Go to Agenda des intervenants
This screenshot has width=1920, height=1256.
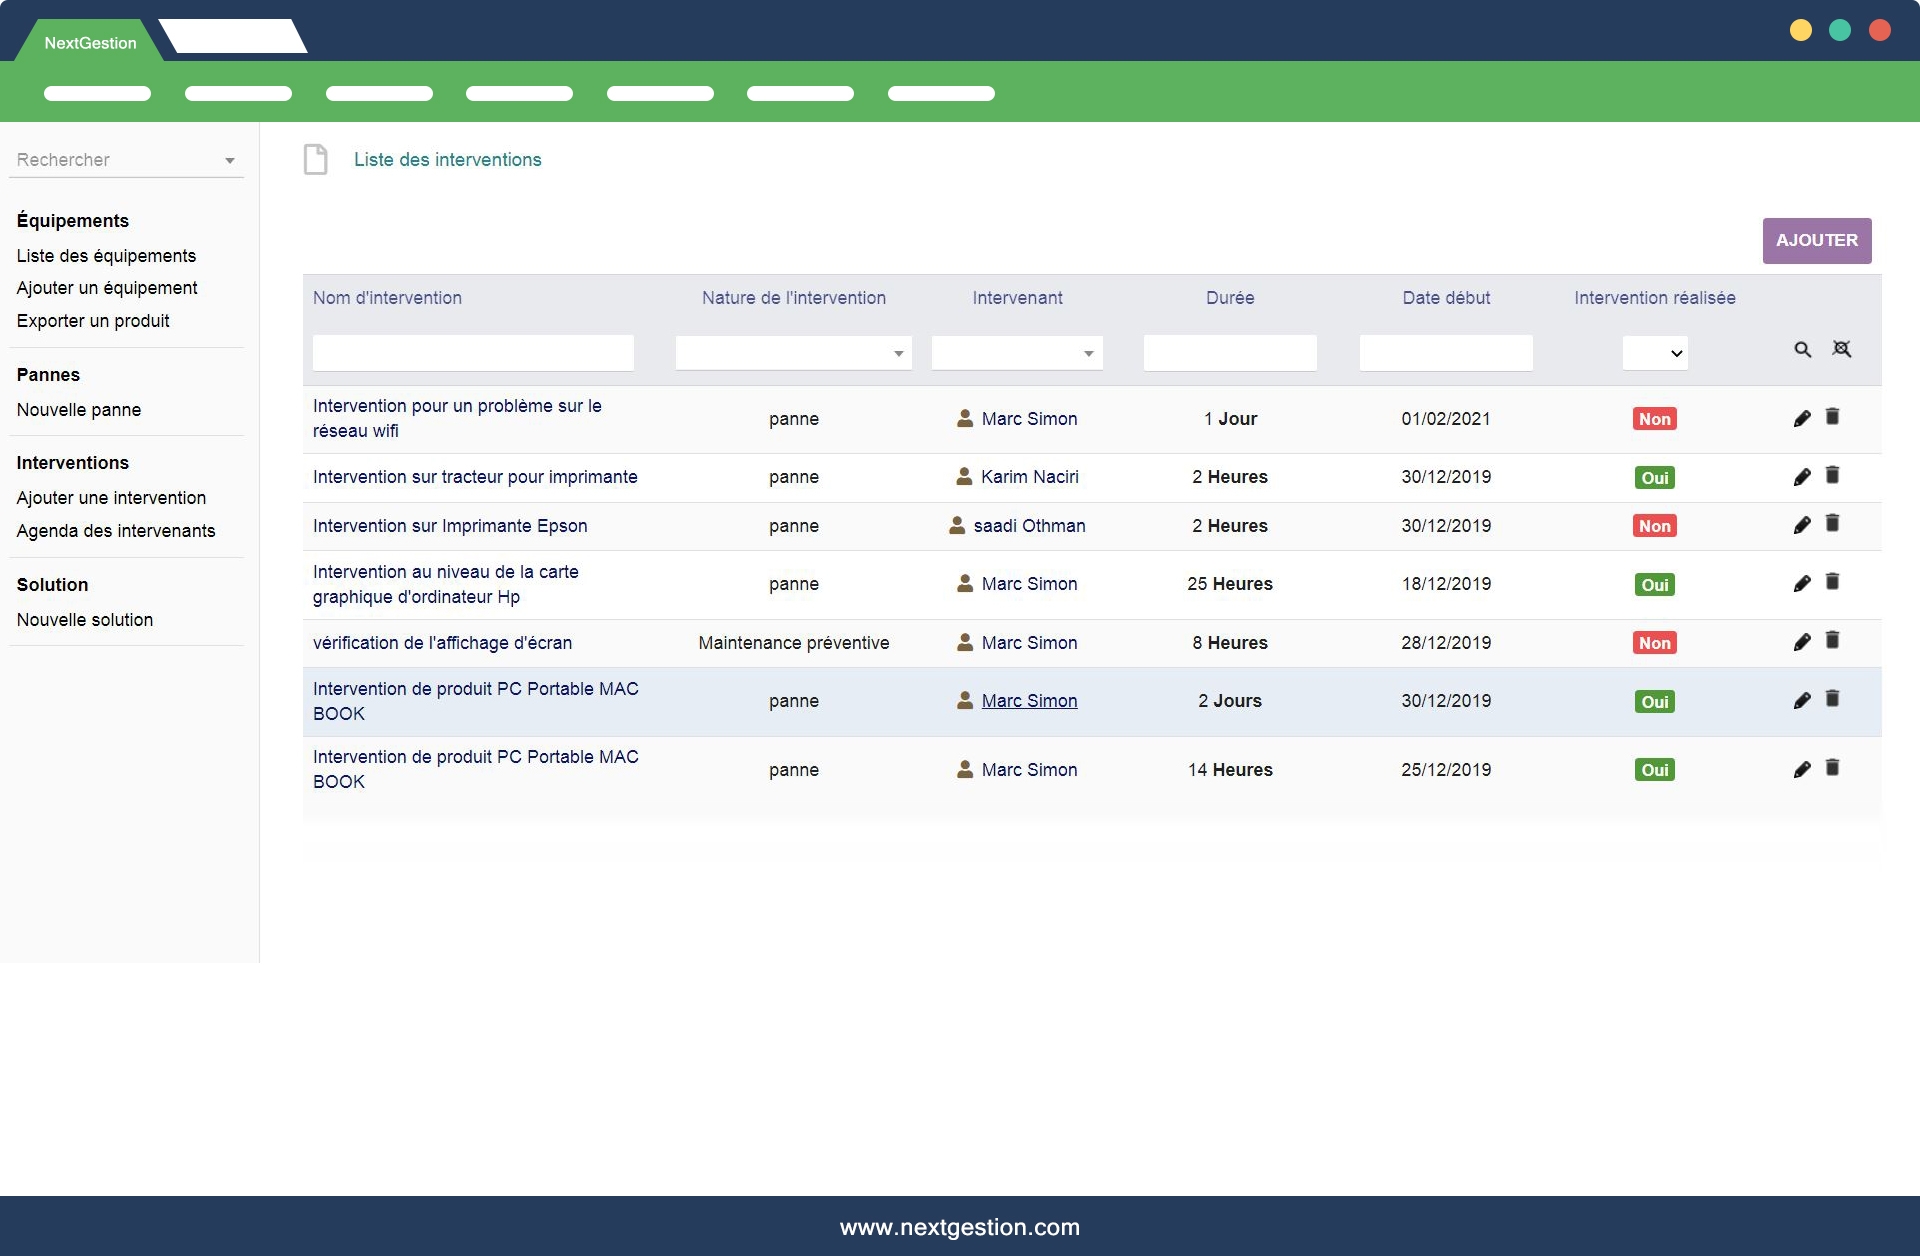[x=116, y=531]
